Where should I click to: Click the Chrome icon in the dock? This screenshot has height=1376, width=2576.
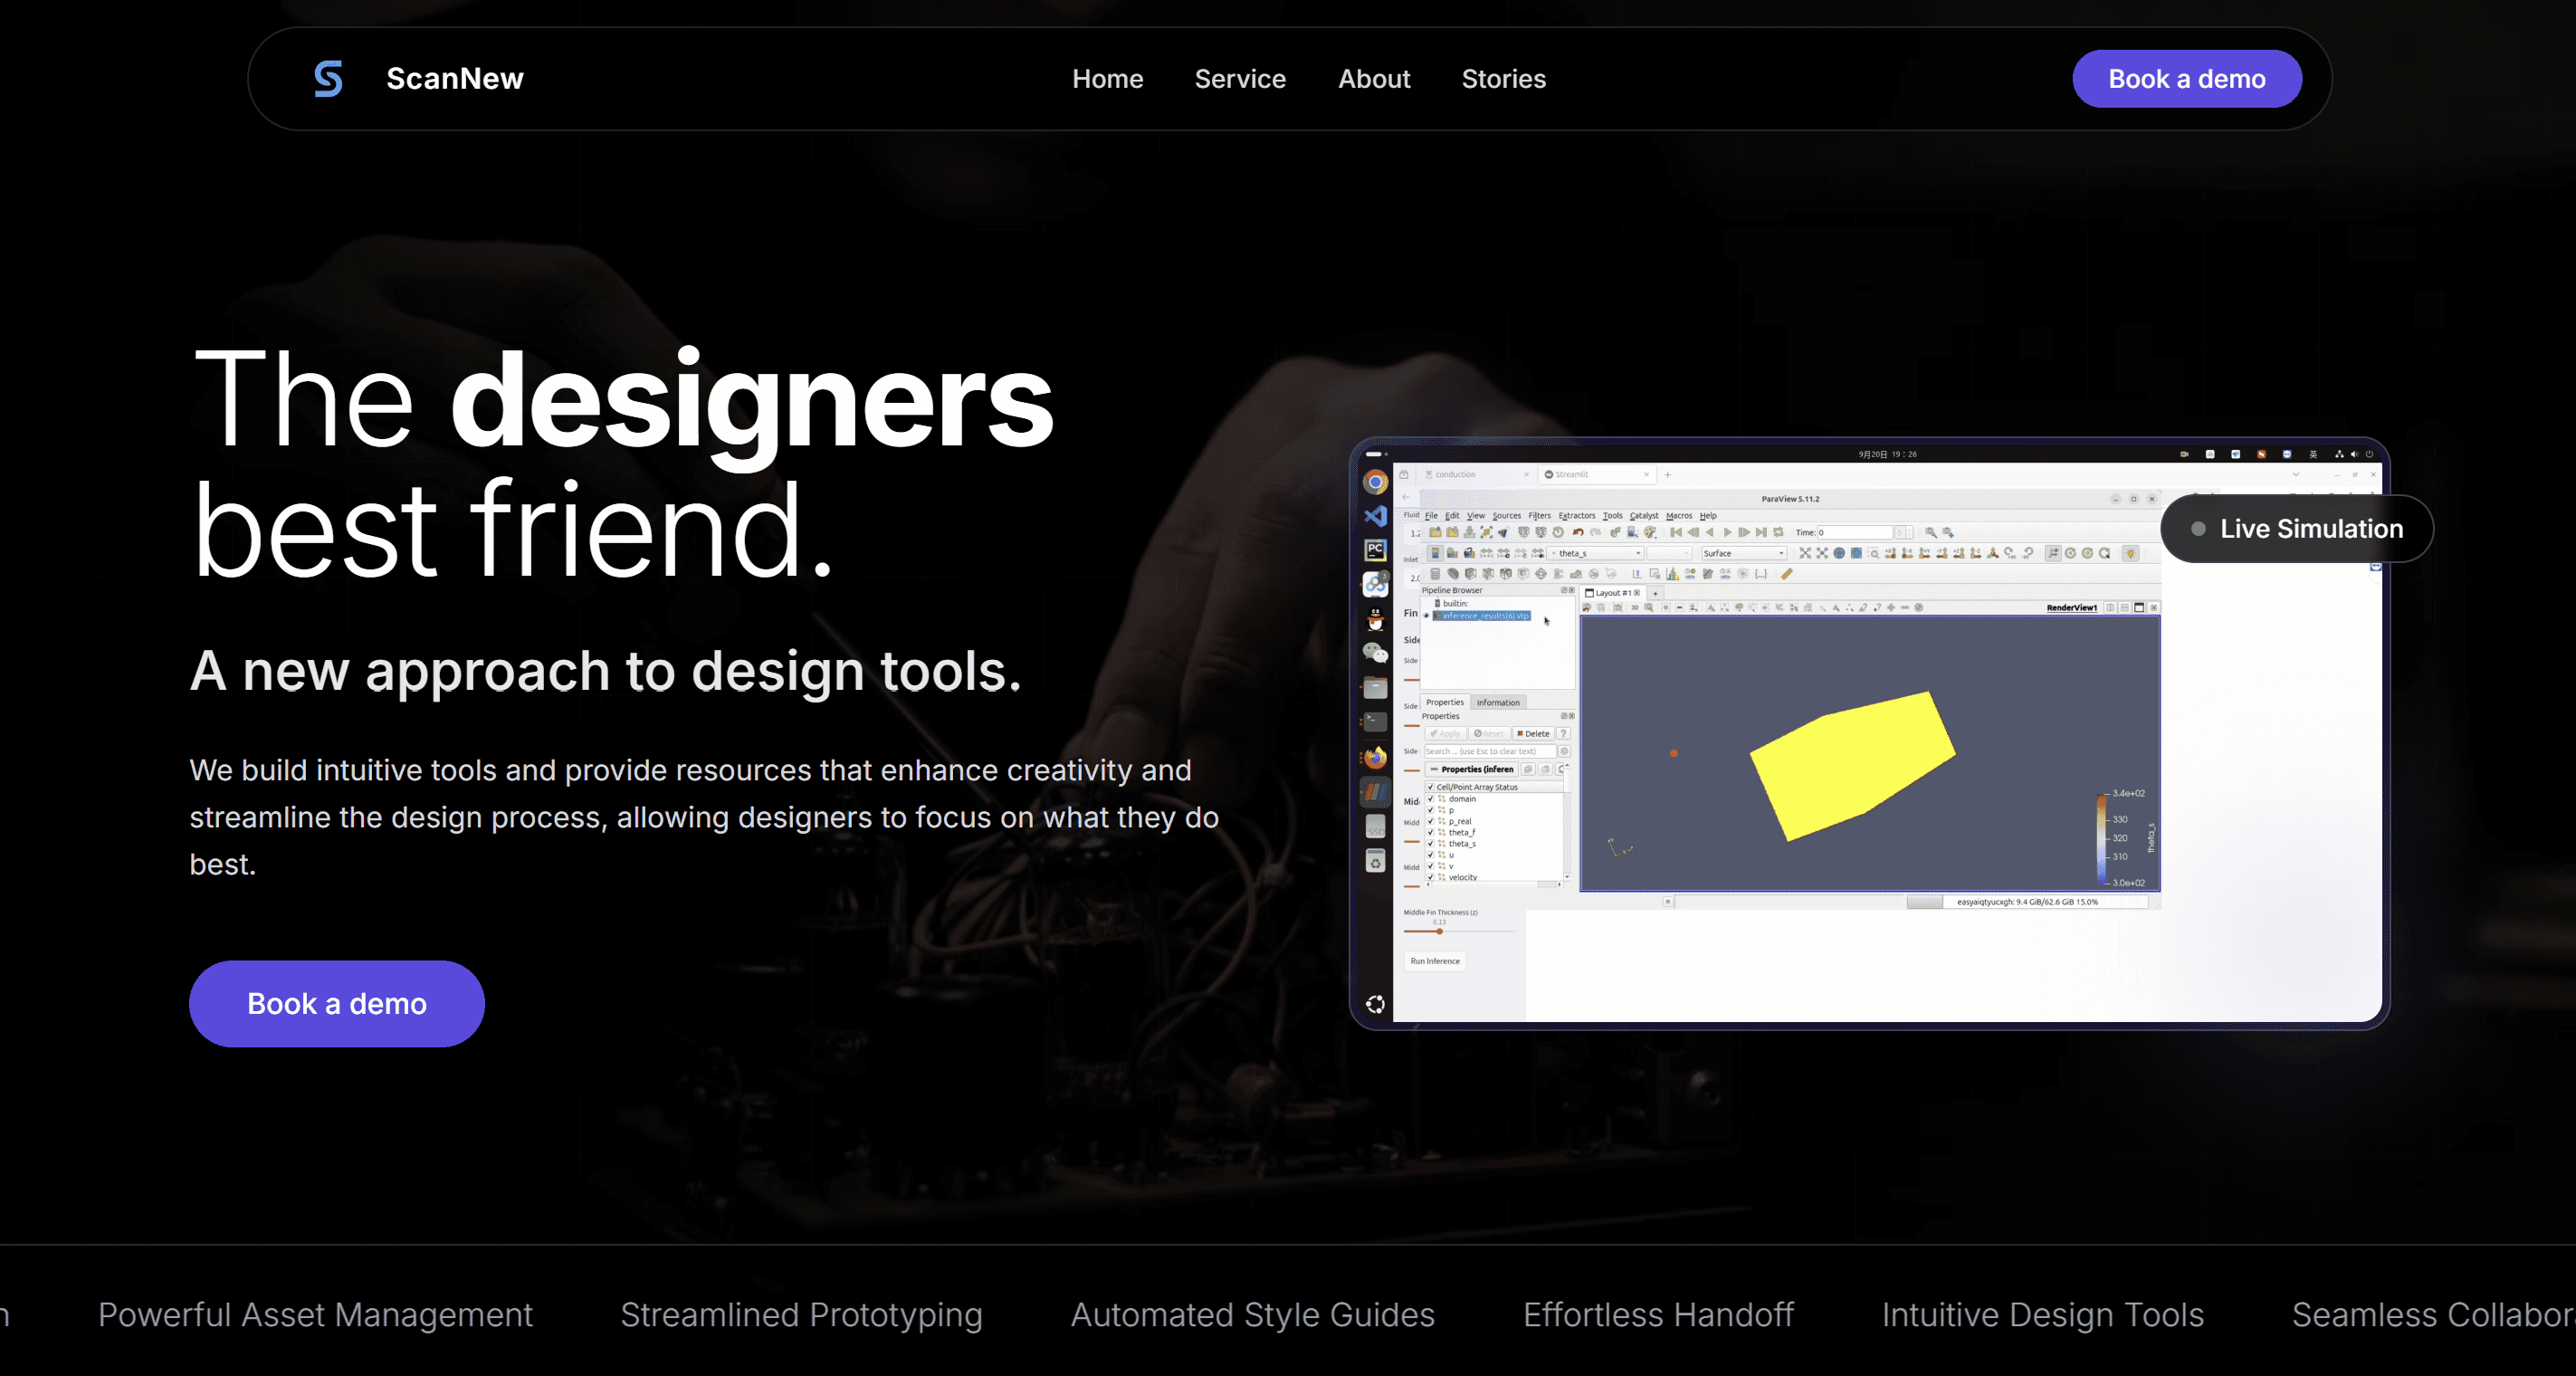(1376, 483)
